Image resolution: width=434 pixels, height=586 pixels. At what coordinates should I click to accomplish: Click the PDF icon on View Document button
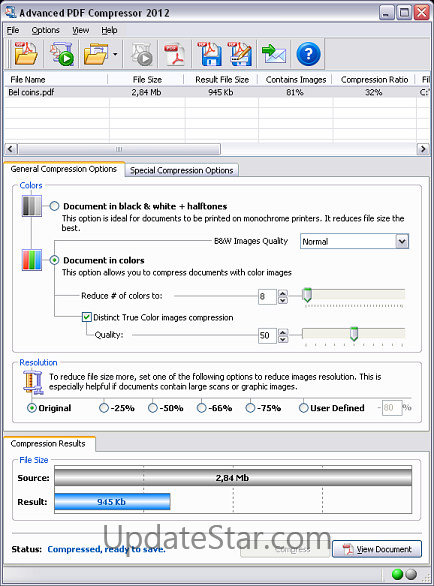click(348, 549)
